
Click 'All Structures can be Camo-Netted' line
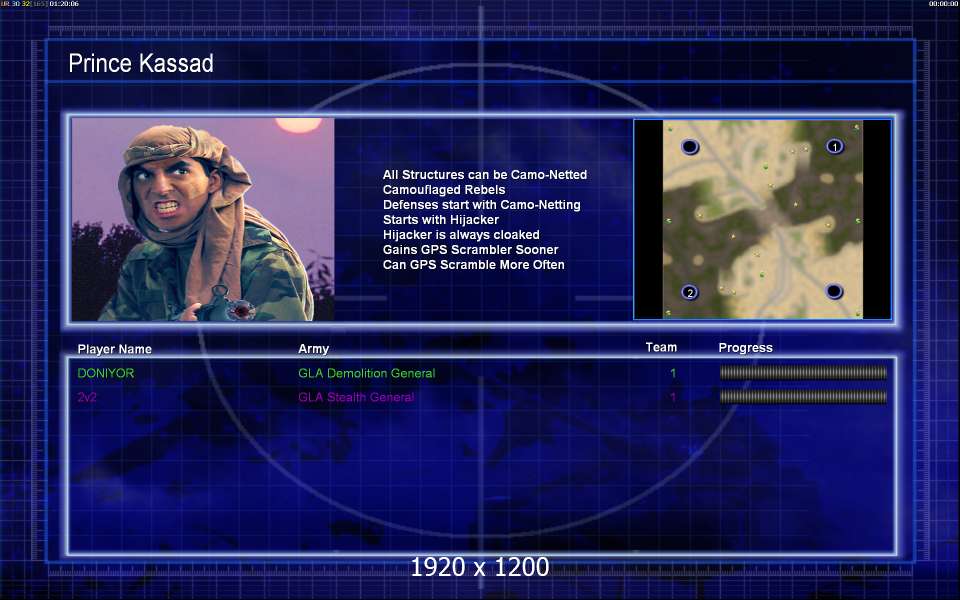(x=485, y=174)
